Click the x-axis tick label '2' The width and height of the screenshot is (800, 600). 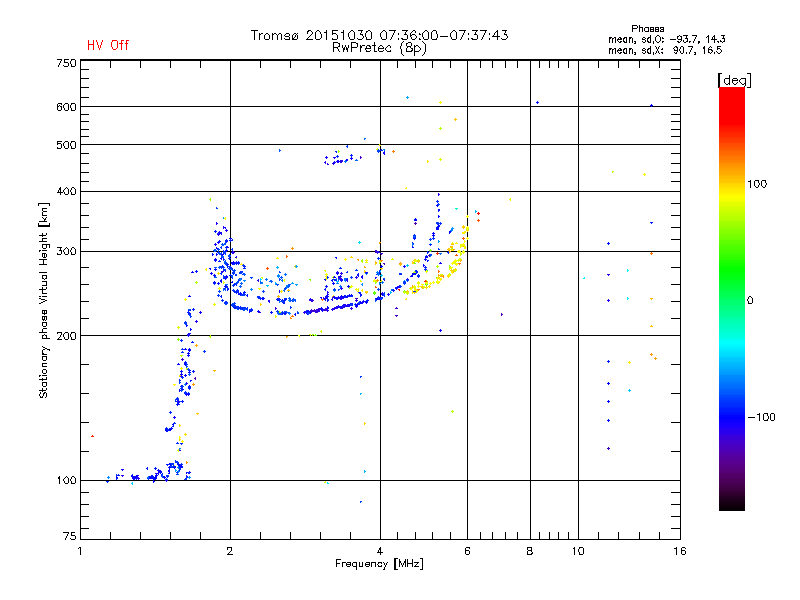click(230, 551)
